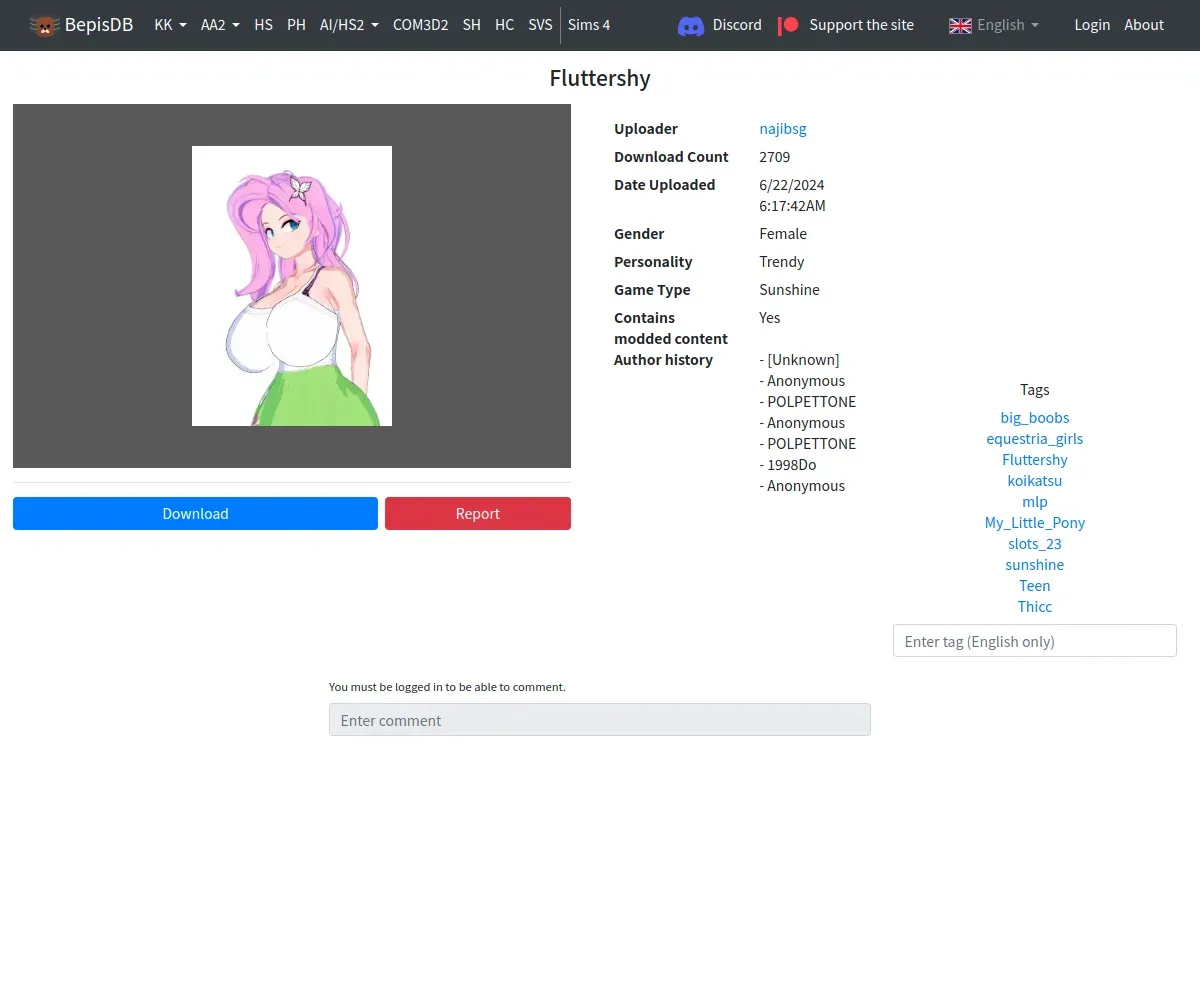Screen dimensions: 1200x1000
Task: Click the Enter tag input field
Action: [x=1035, y=641]
